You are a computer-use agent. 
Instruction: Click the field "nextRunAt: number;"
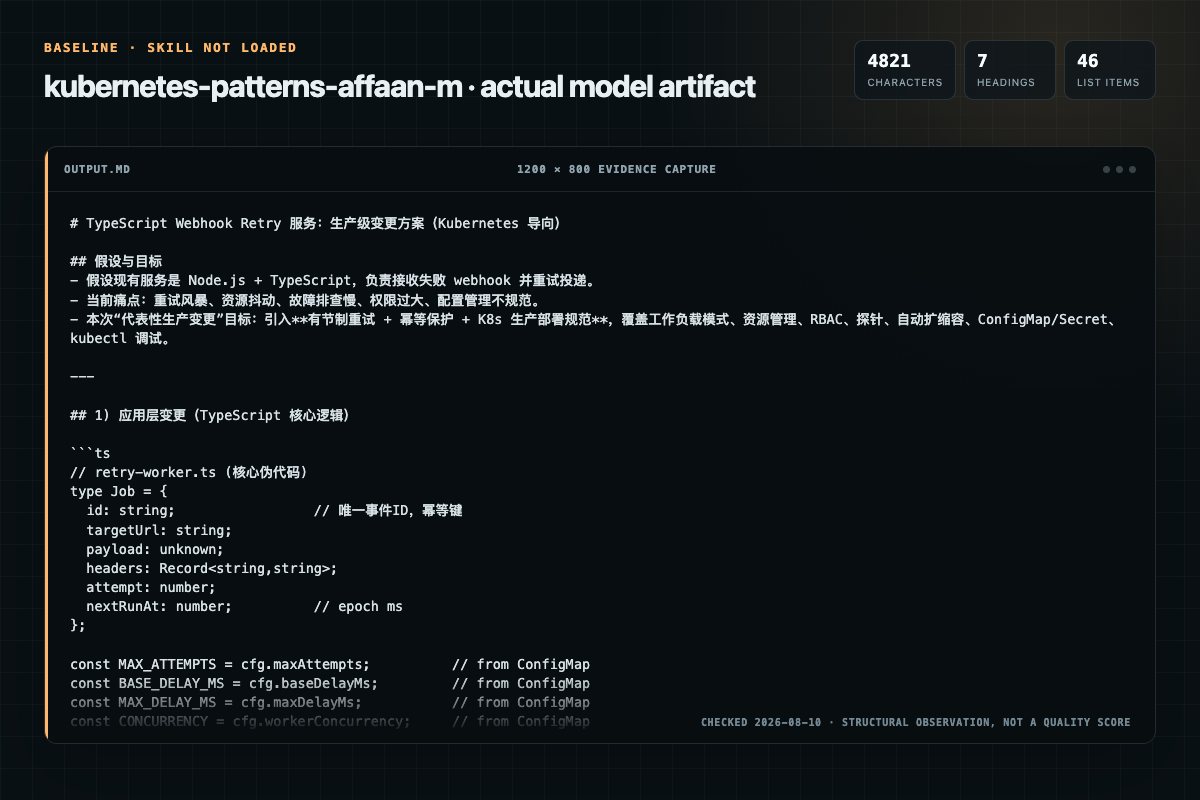click(159, 606)
